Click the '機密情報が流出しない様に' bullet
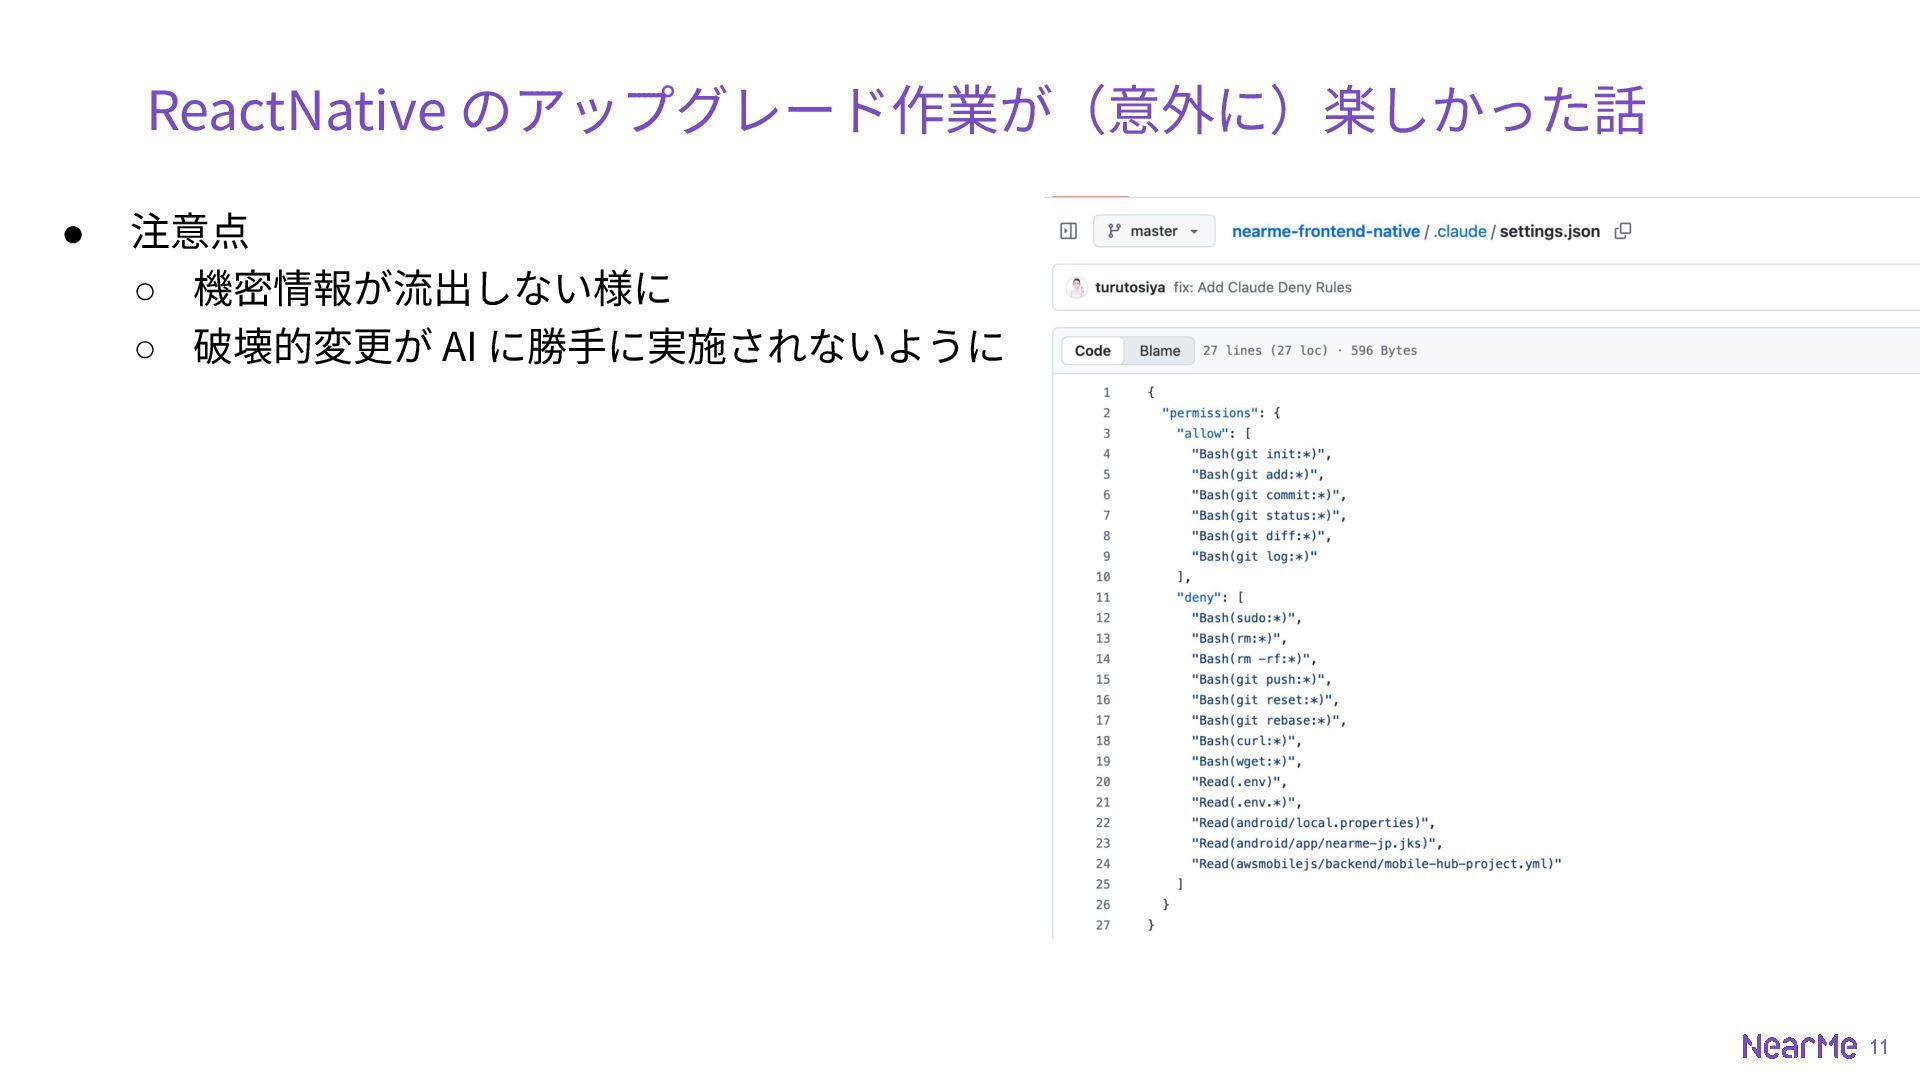The height and width of the screenshot is (1080, 1920). click(x=432, y=289)
